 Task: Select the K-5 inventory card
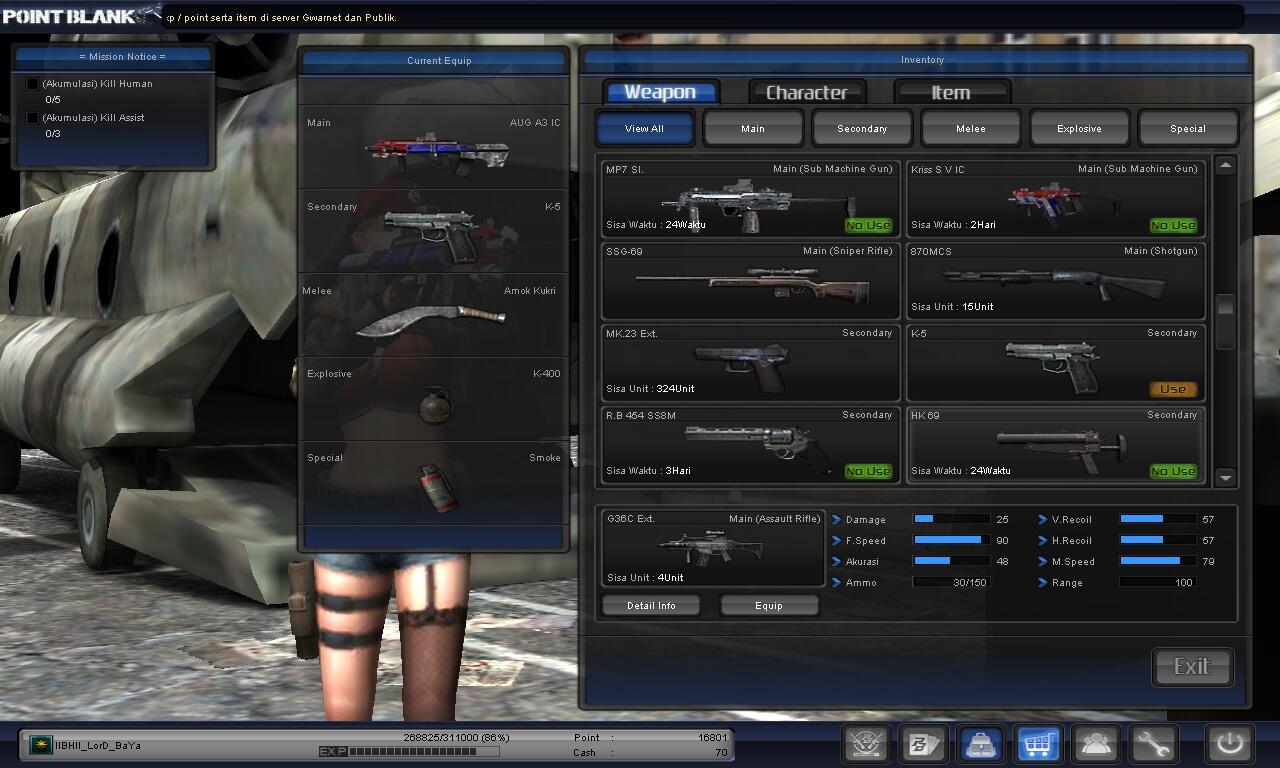click(x=1055, y=363)
